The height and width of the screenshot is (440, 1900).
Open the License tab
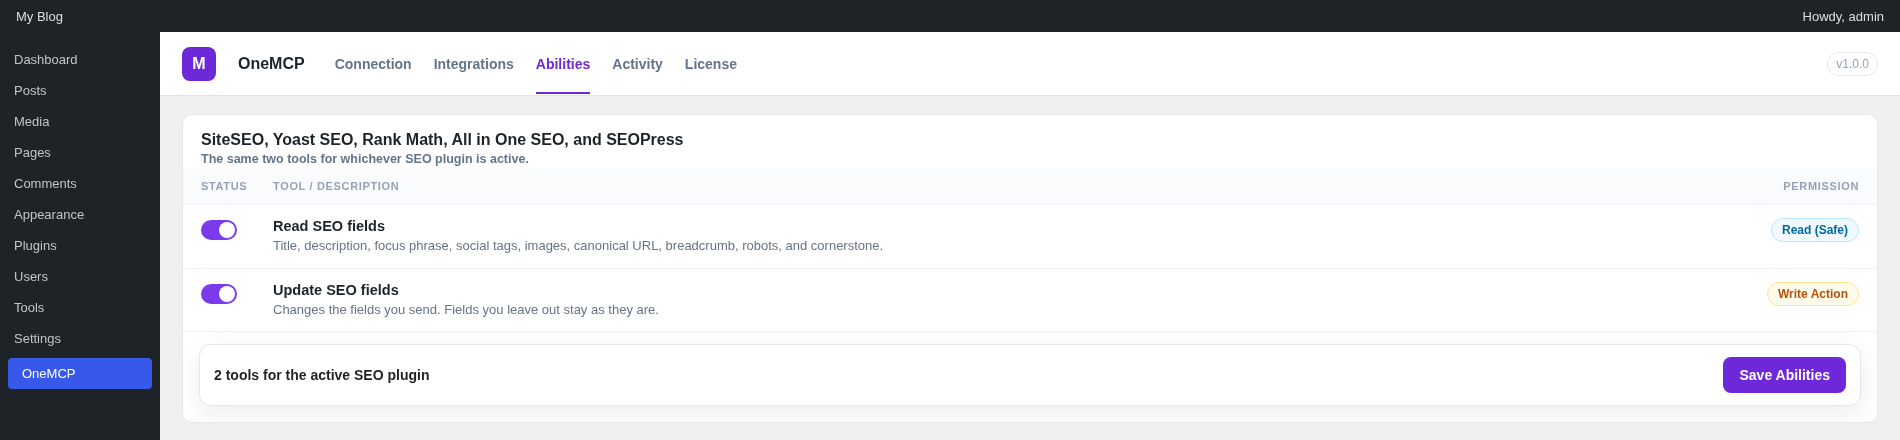(x=711, y=64)
